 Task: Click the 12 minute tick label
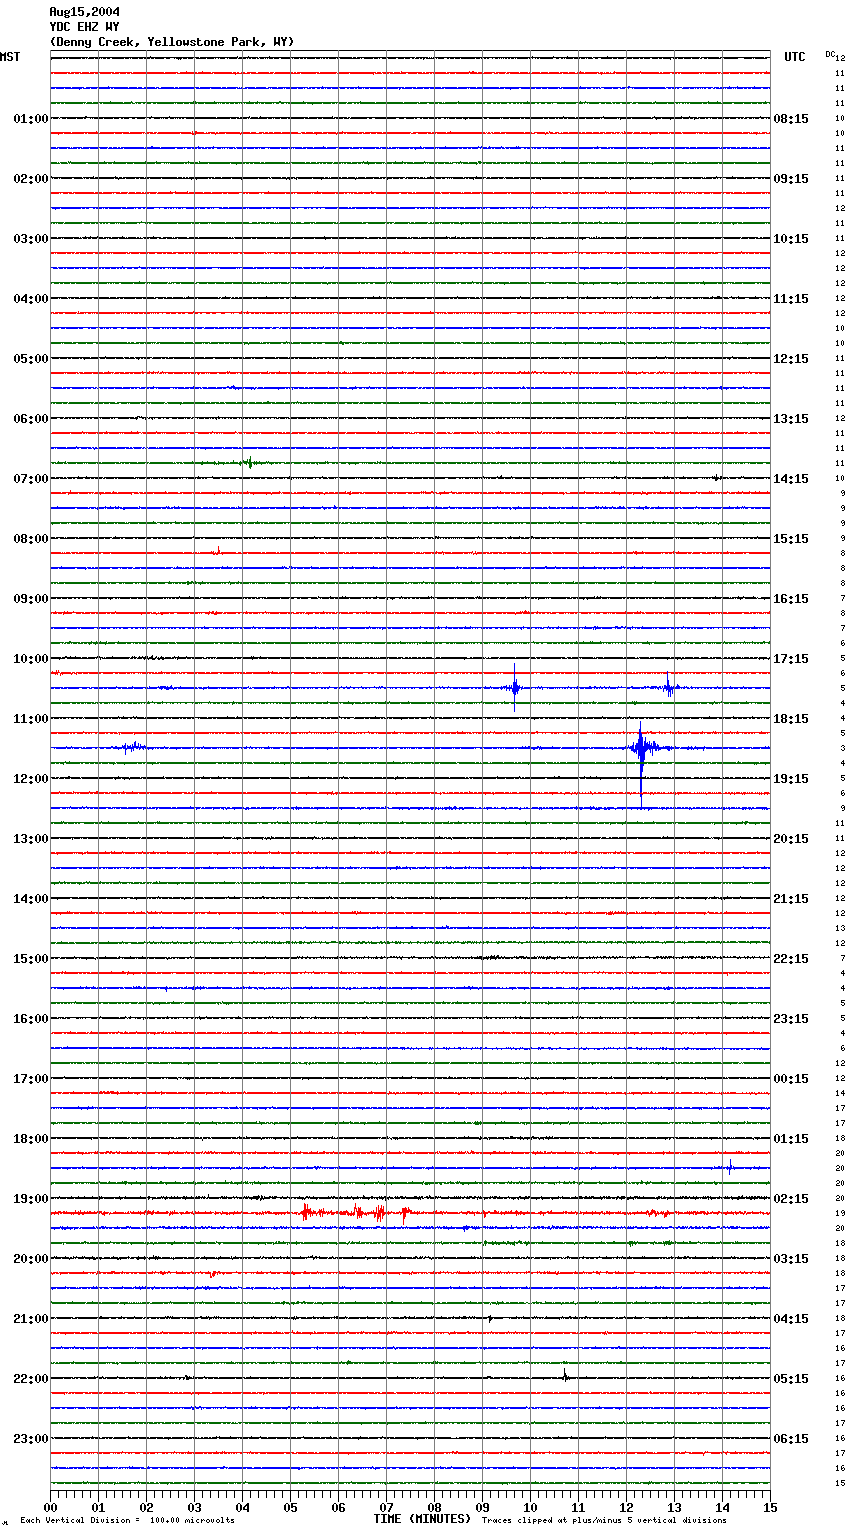tap(626, 1507)
